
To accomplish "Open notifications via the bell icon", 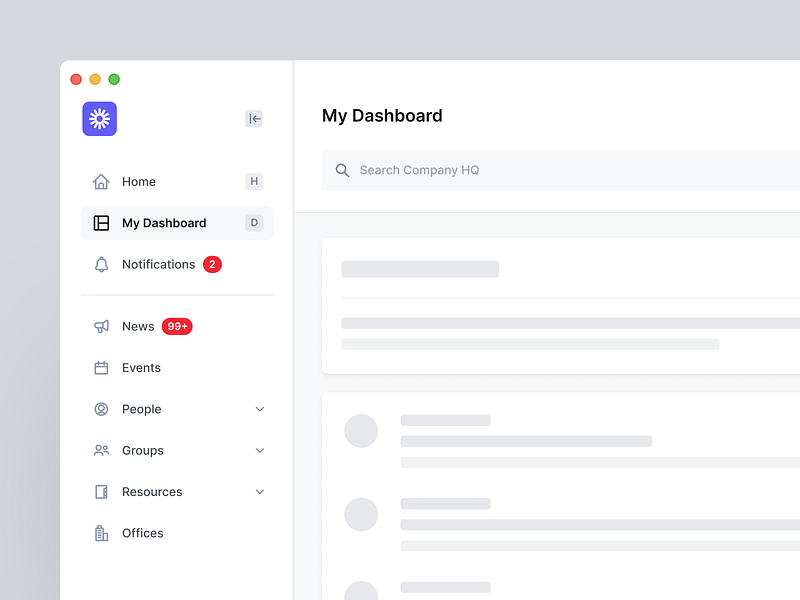I will coord(100,264).
